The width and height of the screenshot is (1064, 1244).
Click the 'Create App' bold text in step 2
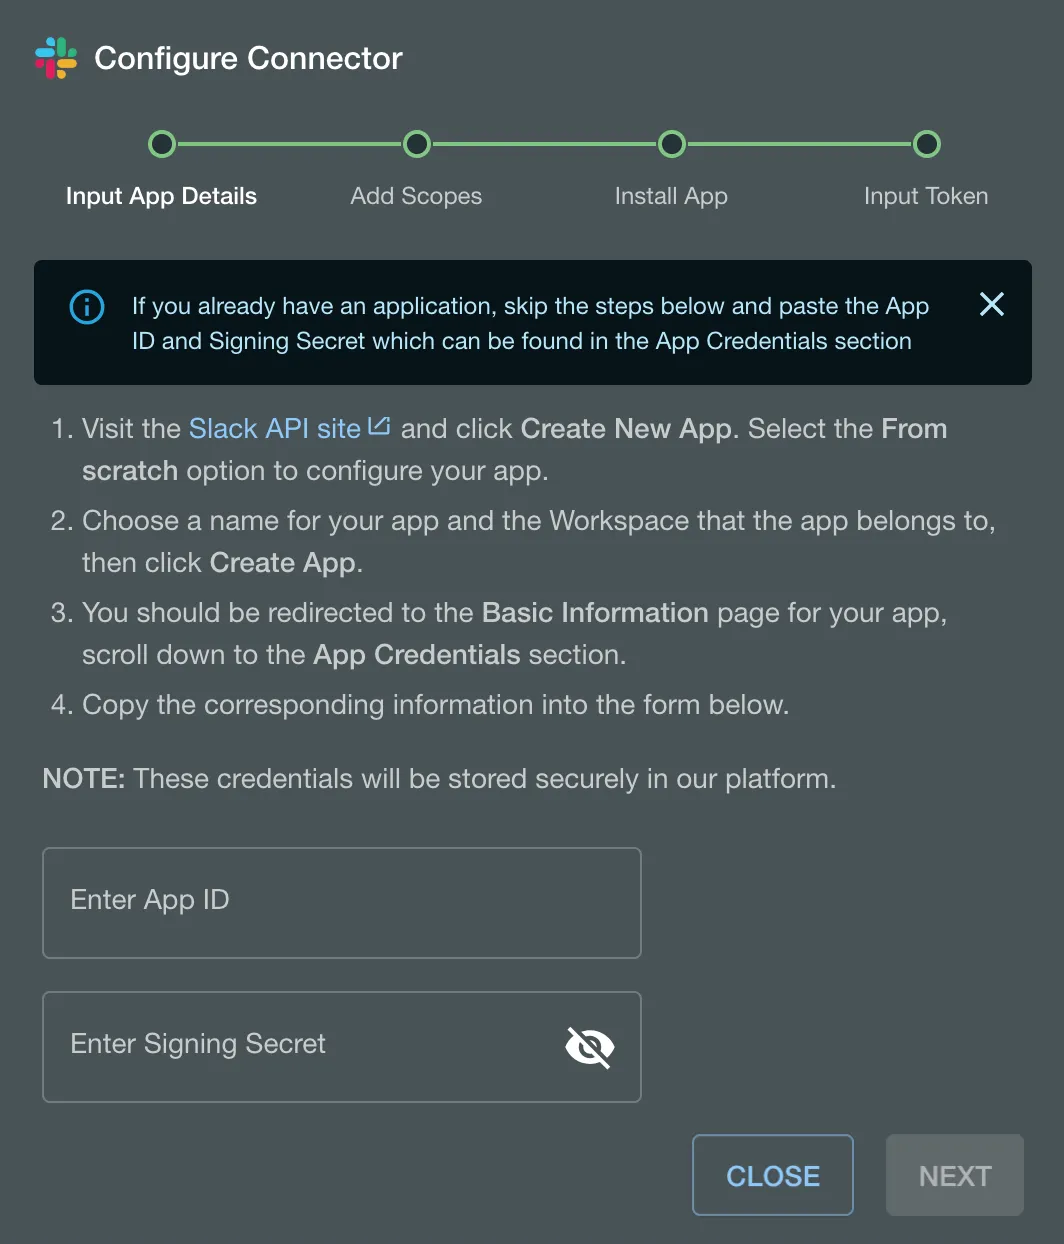[283, 563]
